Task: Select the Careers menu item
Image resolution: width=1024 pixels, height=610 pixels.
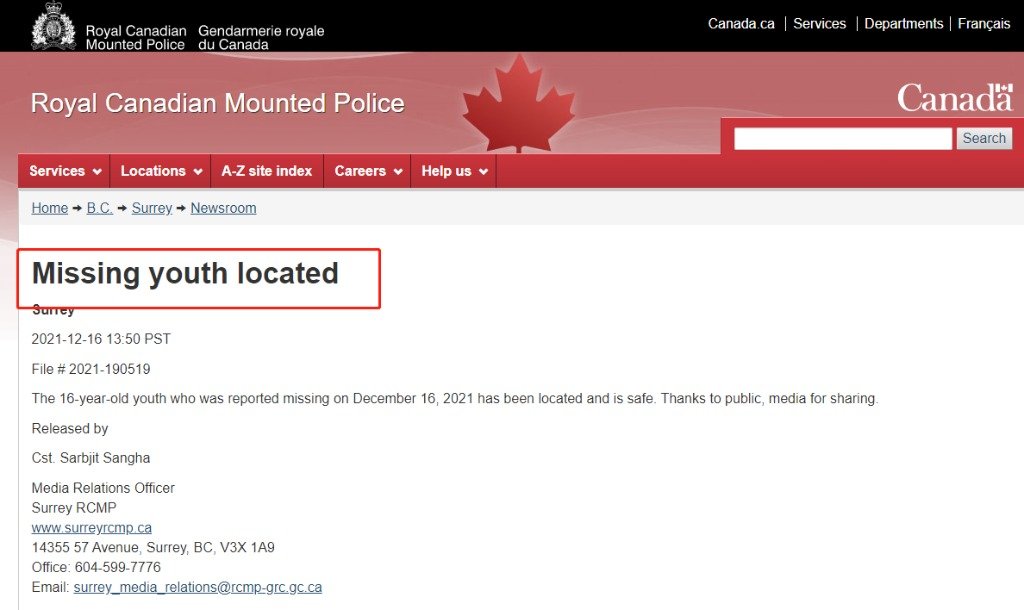Action: coord(368,171)
